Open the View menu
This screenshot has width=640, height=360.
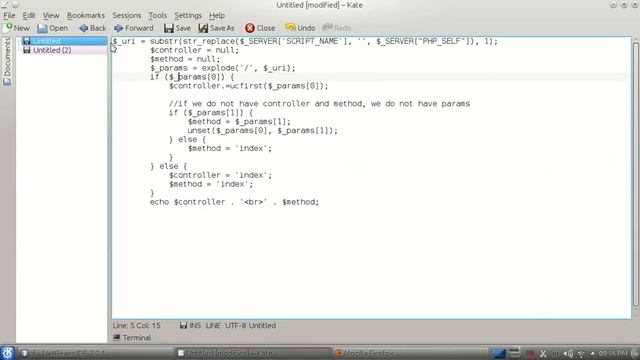[x=51, y=16]
